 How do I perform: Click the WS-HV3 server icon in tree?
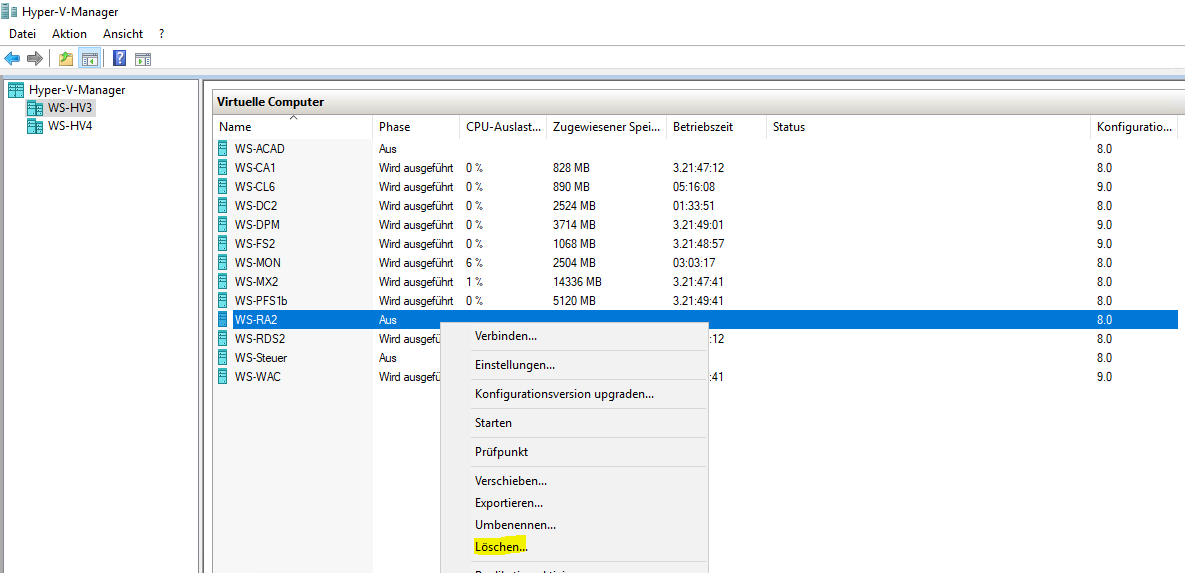click(35, 108)
